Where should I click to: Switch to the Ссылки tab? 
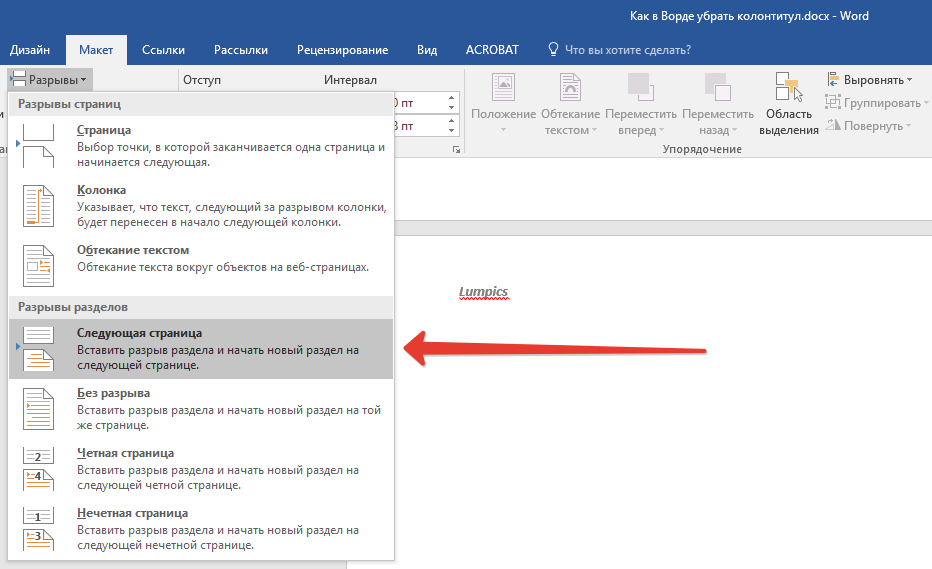pos(163,49)
